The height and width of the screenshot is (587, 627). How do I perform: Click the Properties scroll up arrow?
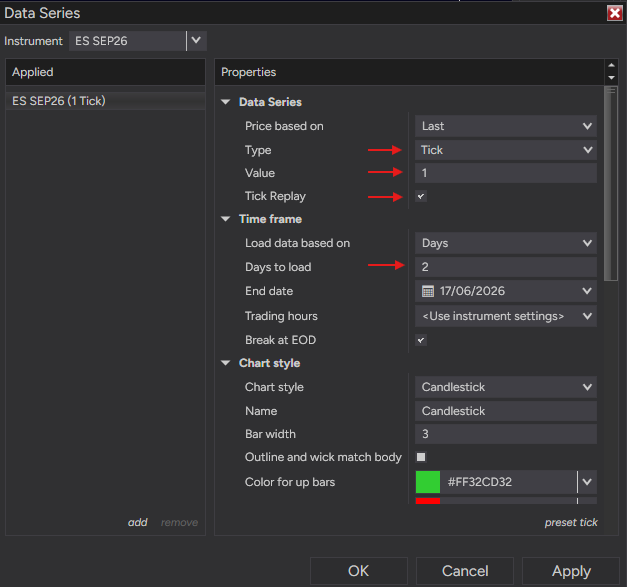[x=611, y=65]
